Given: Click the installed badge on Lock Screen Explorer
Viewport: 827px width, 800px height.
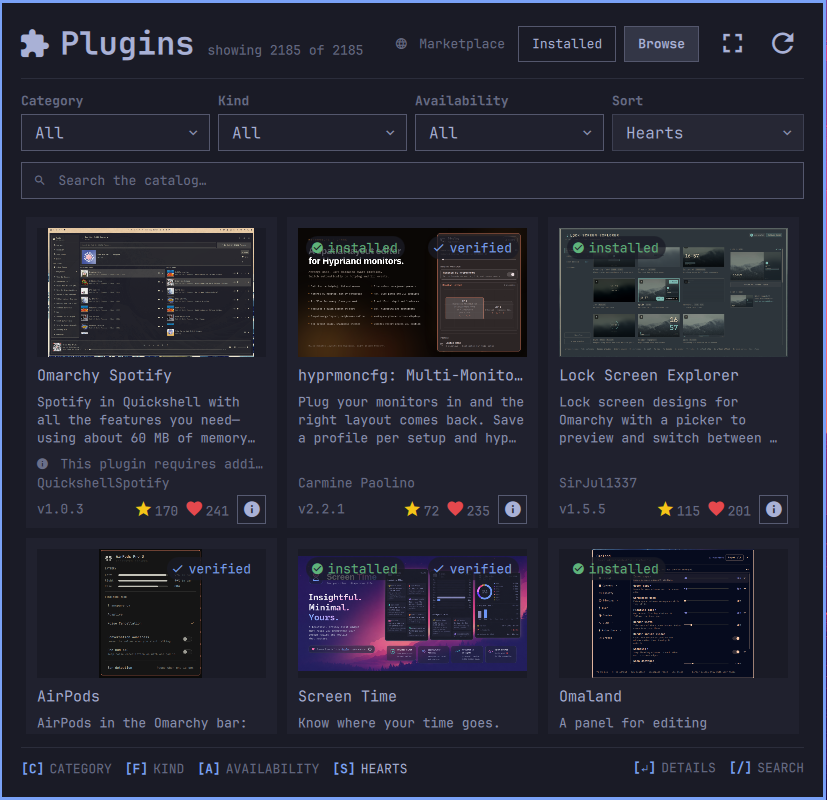Looking at the screenshot, I should tap(616, 248).
